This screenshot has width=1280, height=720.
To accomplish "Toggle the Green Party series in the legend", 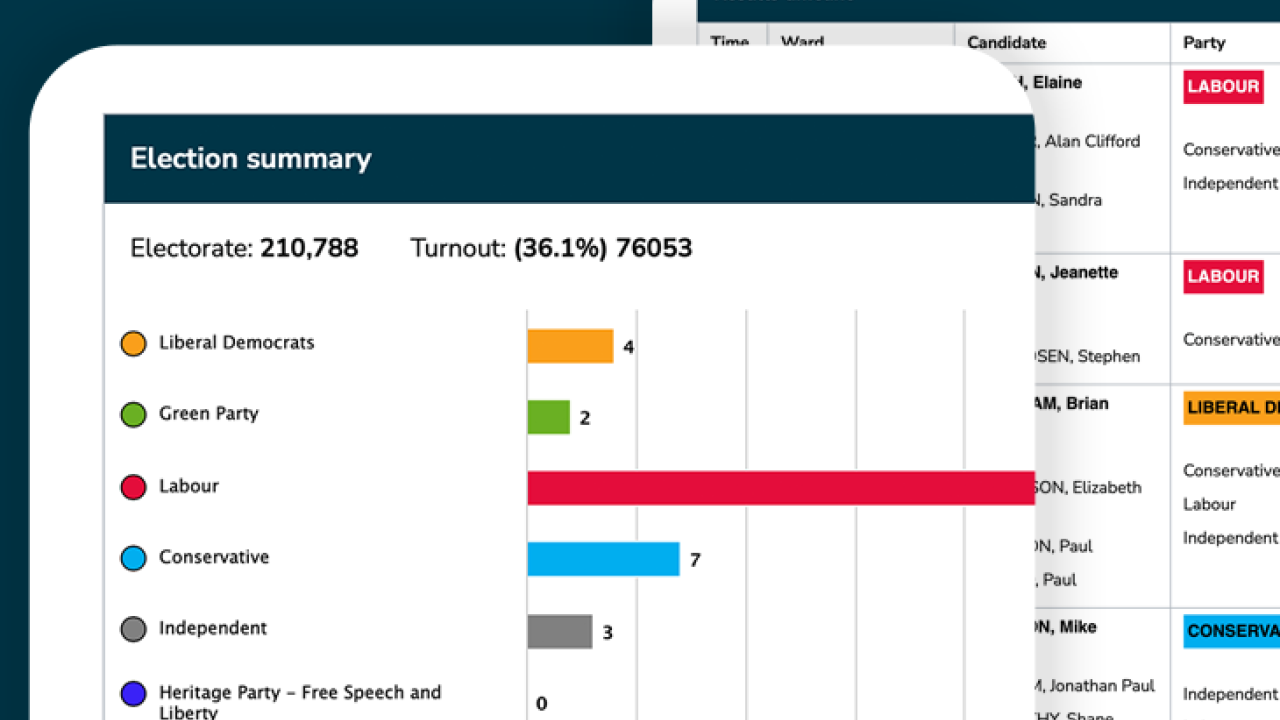I will (x=210, y=414).
